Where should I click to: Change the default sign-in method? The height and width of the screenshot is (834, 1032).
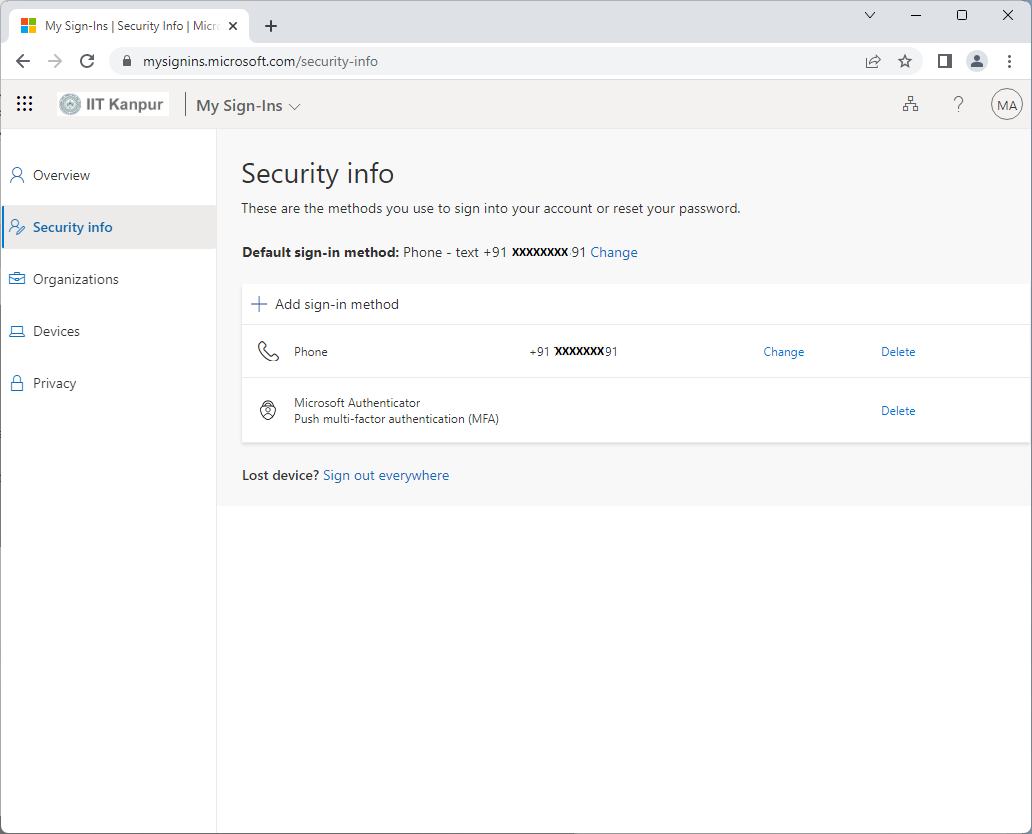[x=613, y=252]
